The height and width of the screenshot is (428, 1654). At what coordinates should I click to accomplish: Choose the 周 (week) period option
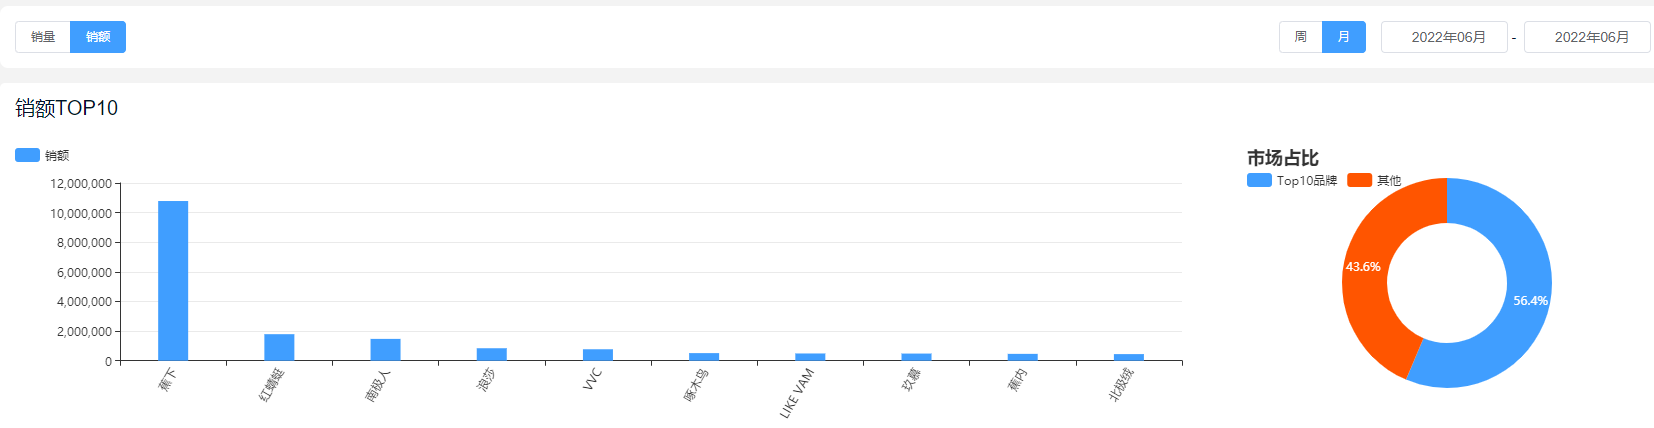[1300, 37]
